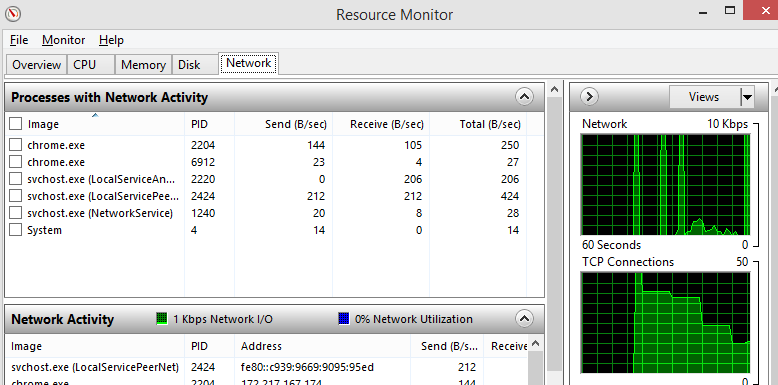Check the chrome.exe PID 6912 checkbox
Screen dimensions: 778x385
16,162
